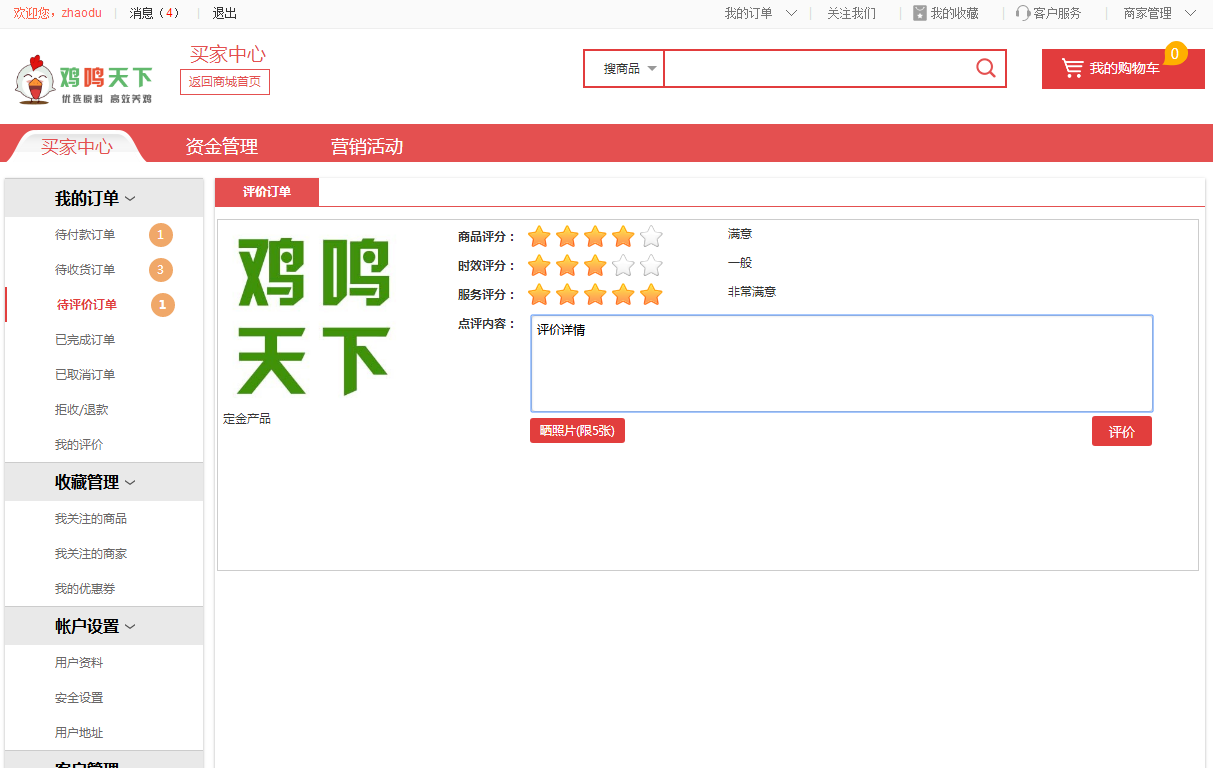This screenshot has width=1213, height=768.
Task: Click the search magnifier icon
Action: (985, 68)
